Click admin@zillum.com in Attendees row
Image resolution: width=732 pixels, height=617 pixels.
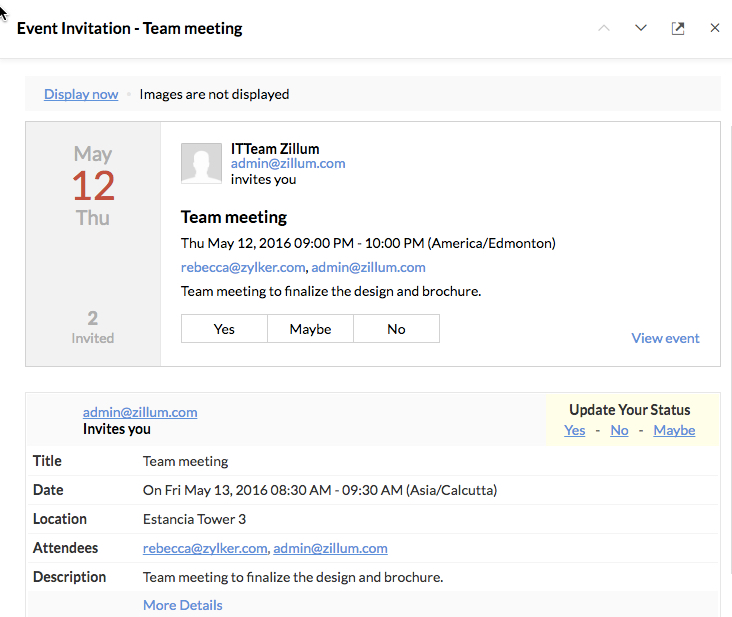coord(330,548)
